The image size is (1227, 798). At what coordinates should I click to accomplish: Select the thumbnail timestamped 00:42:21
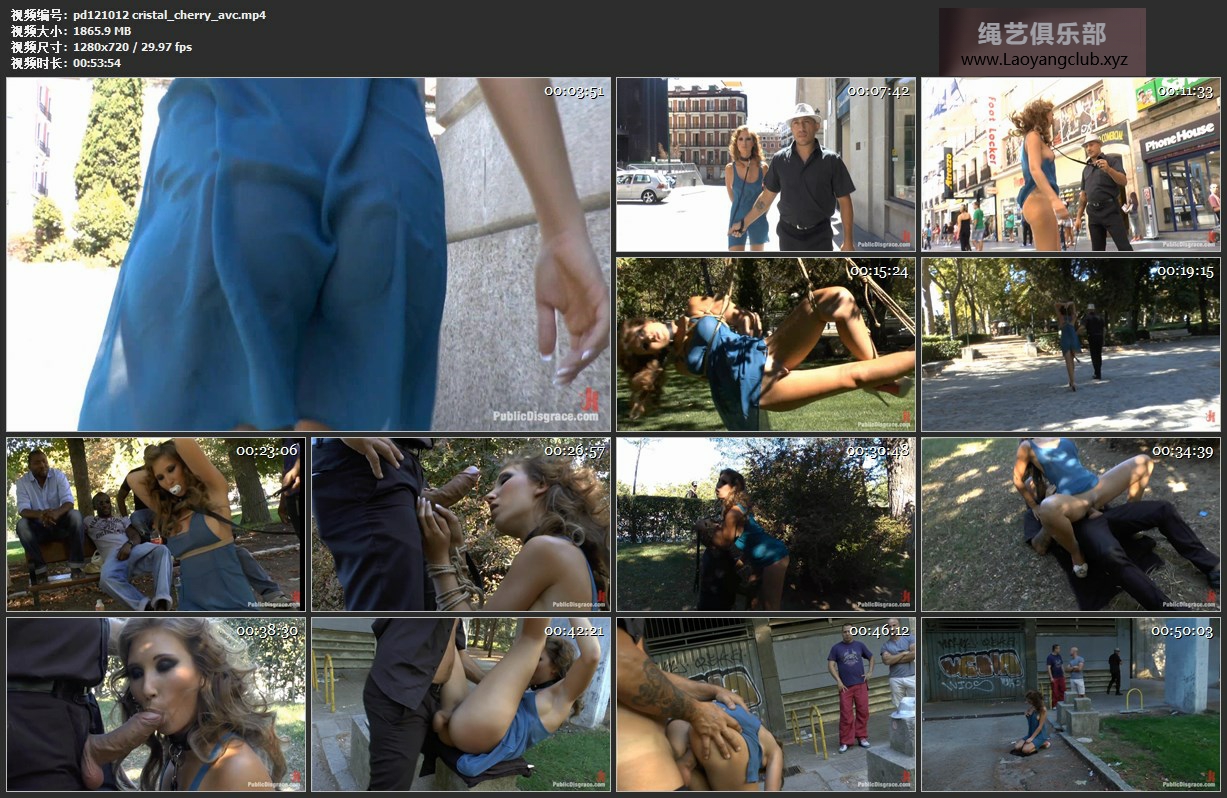coord(460,704)
